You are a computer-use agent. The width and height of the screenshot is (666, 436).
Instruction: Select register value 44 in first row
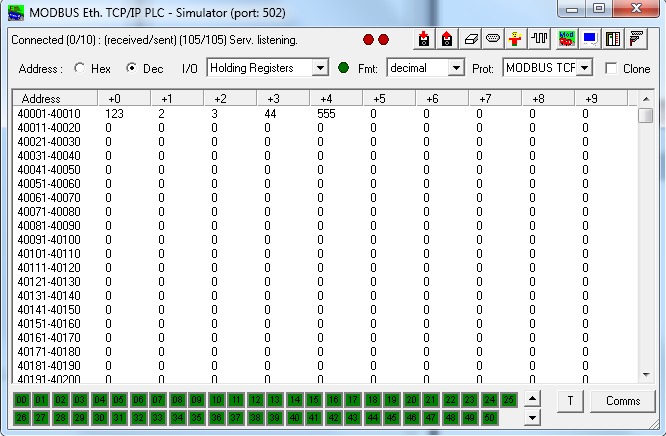pos(270,113)
